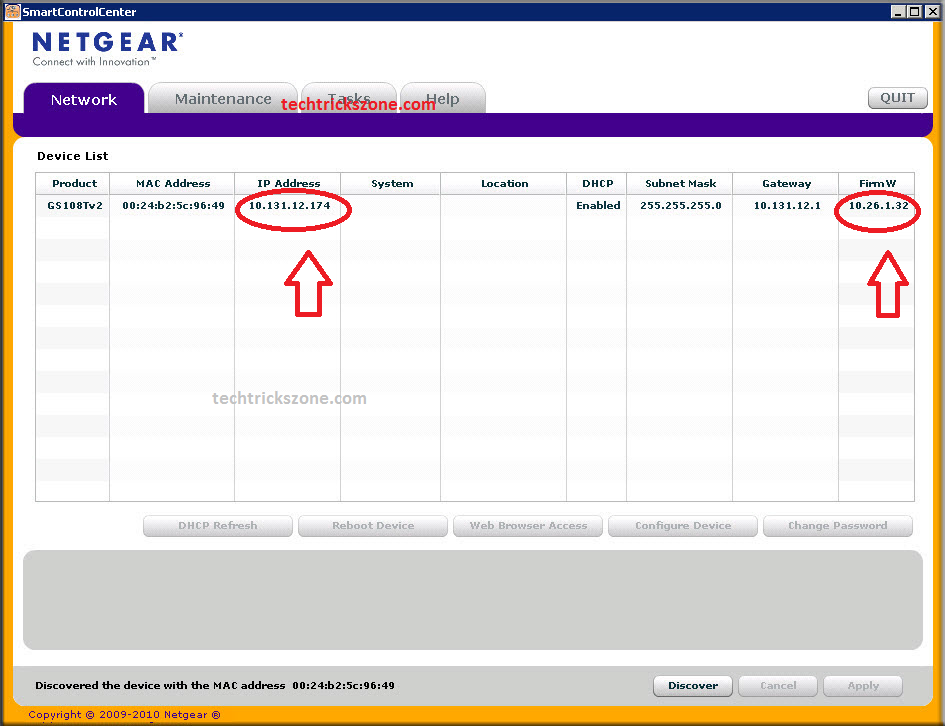Select IP address cell 10.131.12.174
Viewport: 945px width, 726px height.
[x=289, y=205]
